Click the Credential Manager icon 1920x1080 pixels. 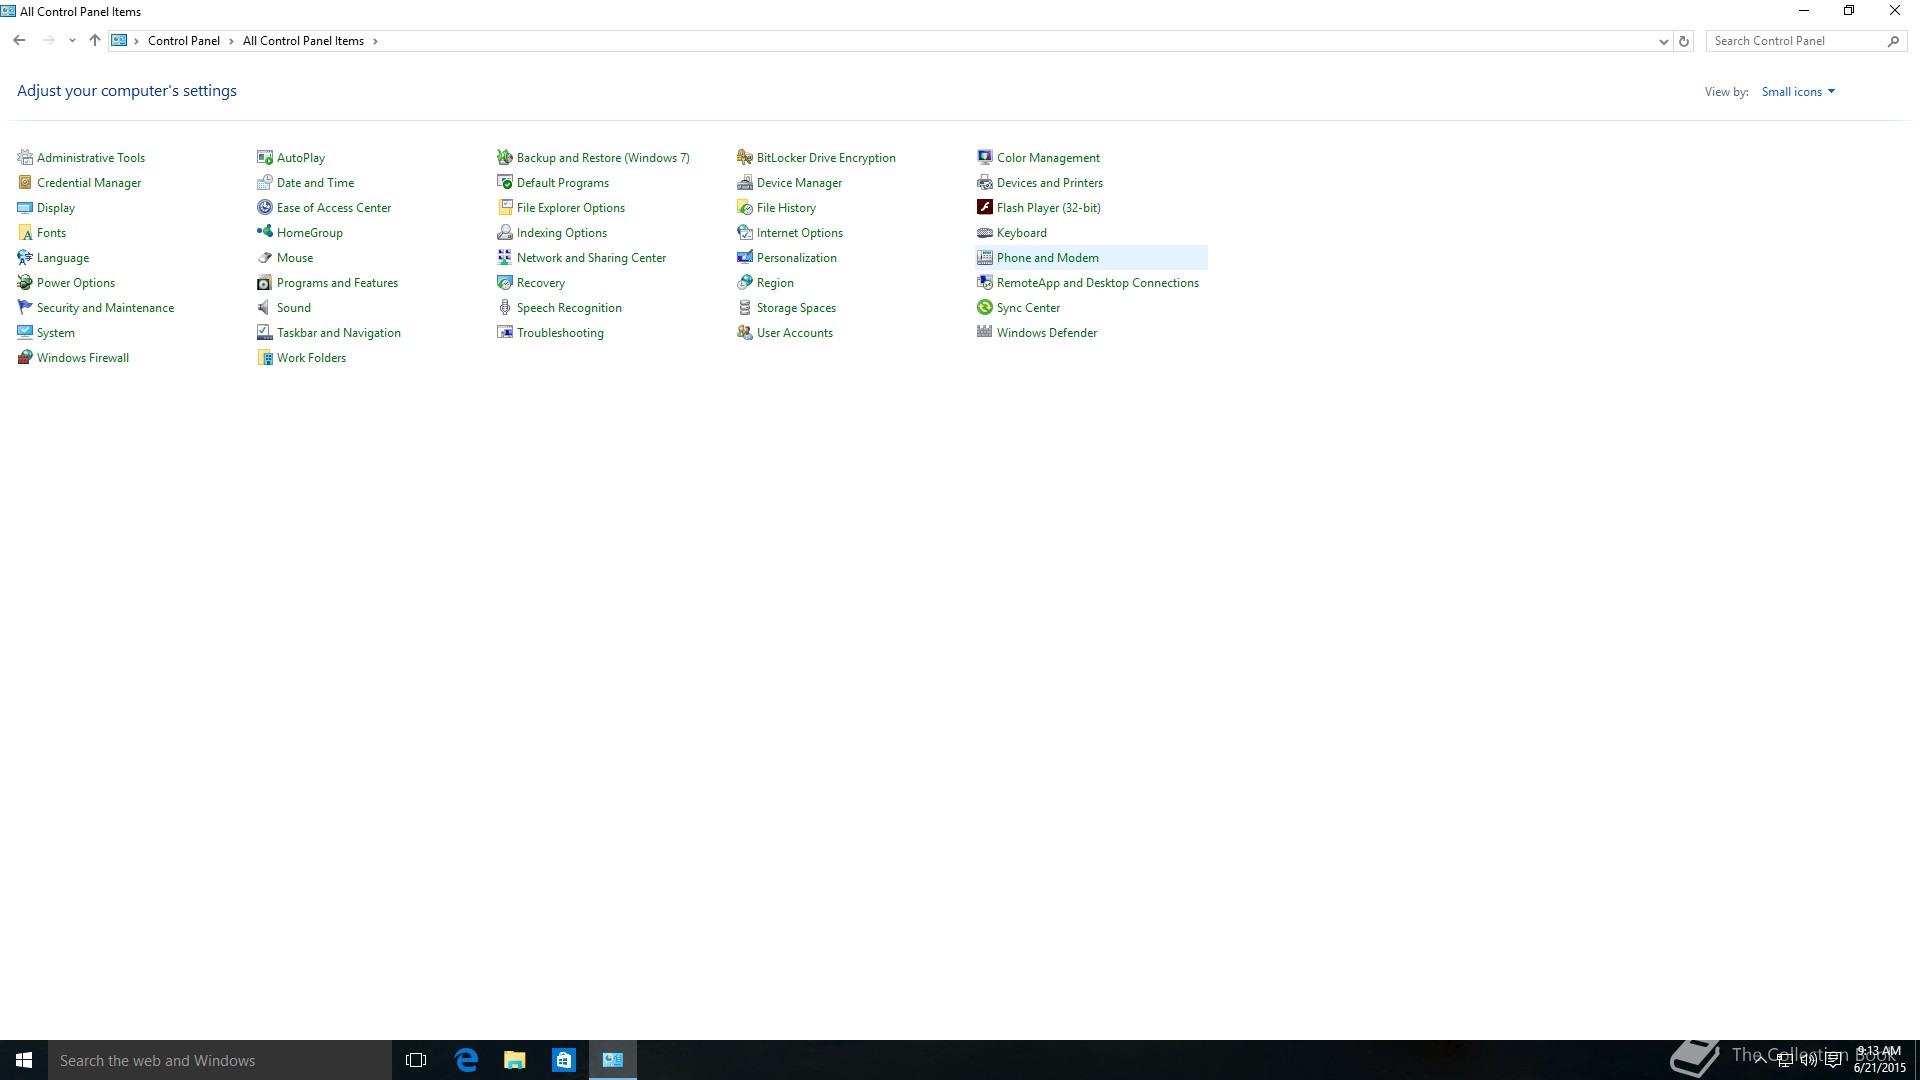click(25, 182)
